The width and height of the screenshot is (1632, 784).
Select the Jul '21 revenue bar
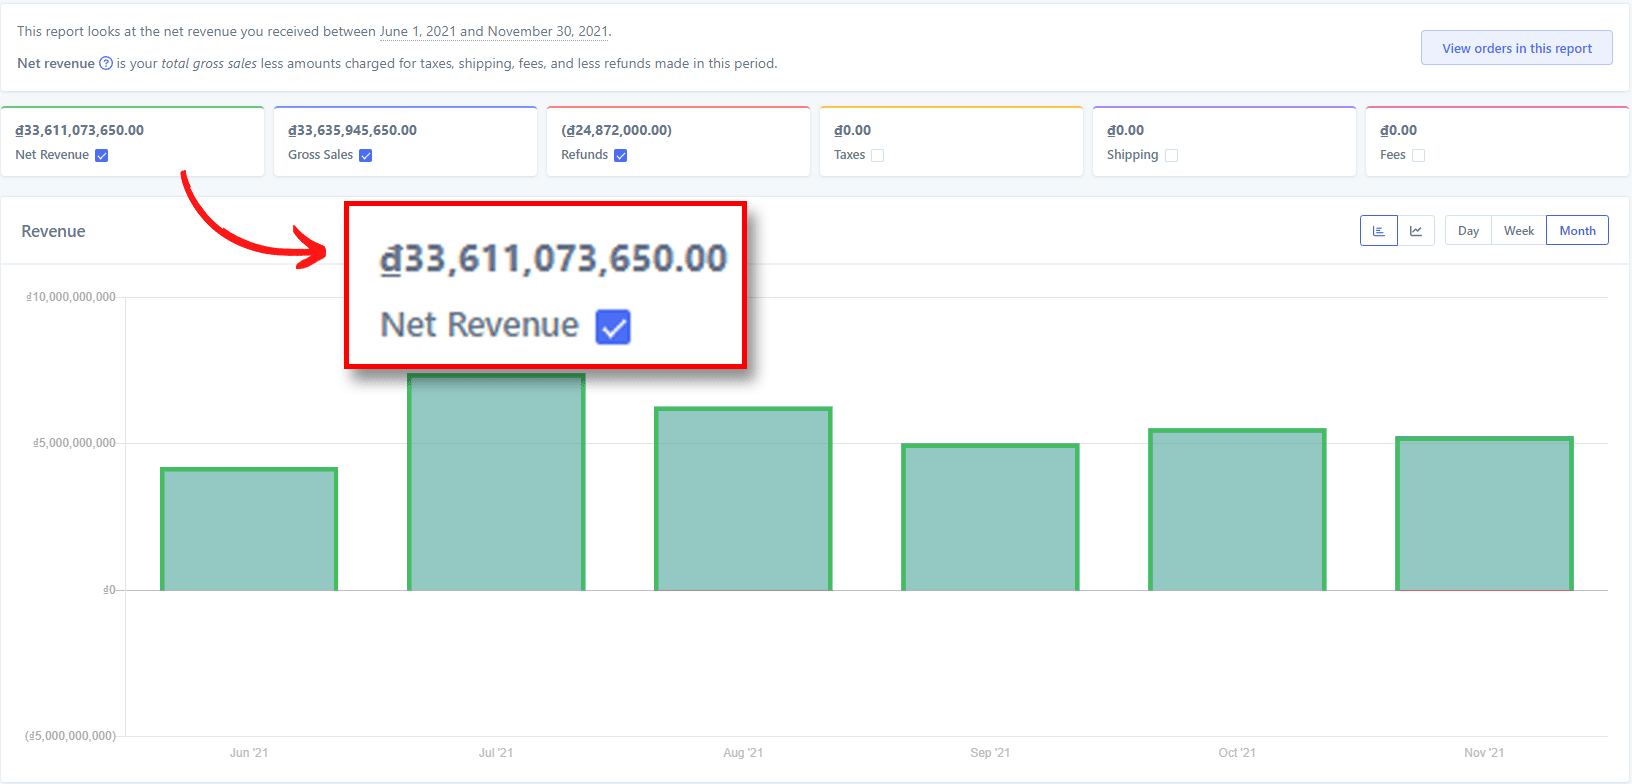(496, 482)
